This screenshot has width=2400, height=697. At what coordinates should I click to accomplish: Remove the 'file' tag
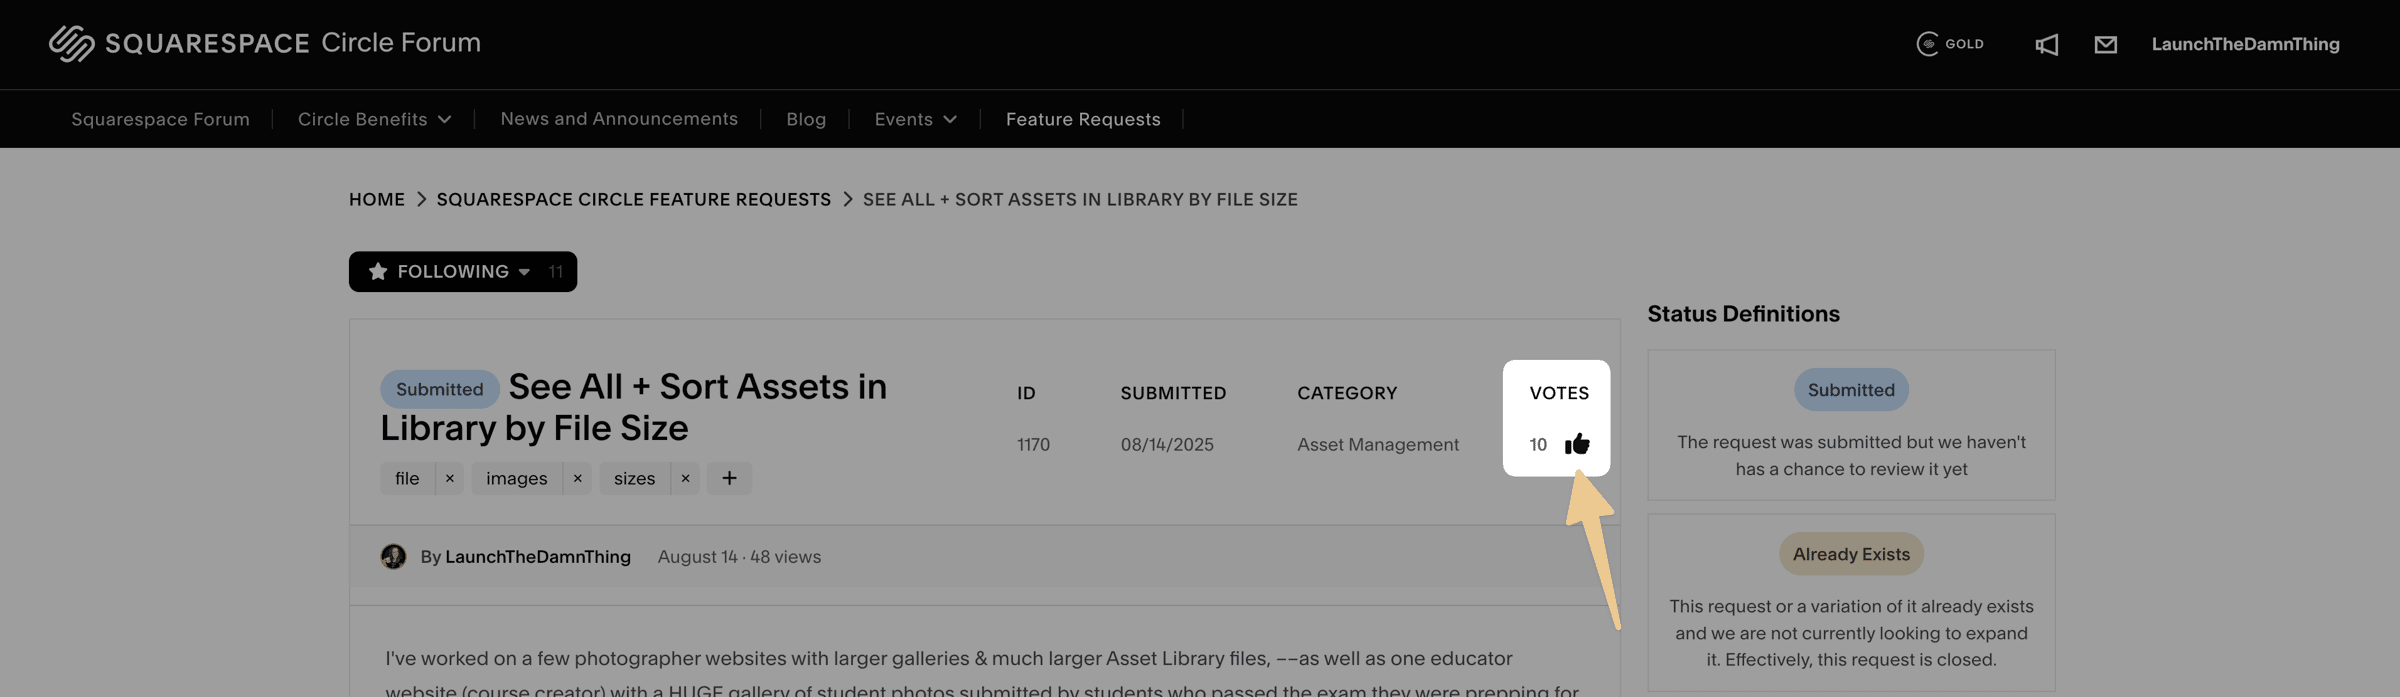(x=450, y=478)
